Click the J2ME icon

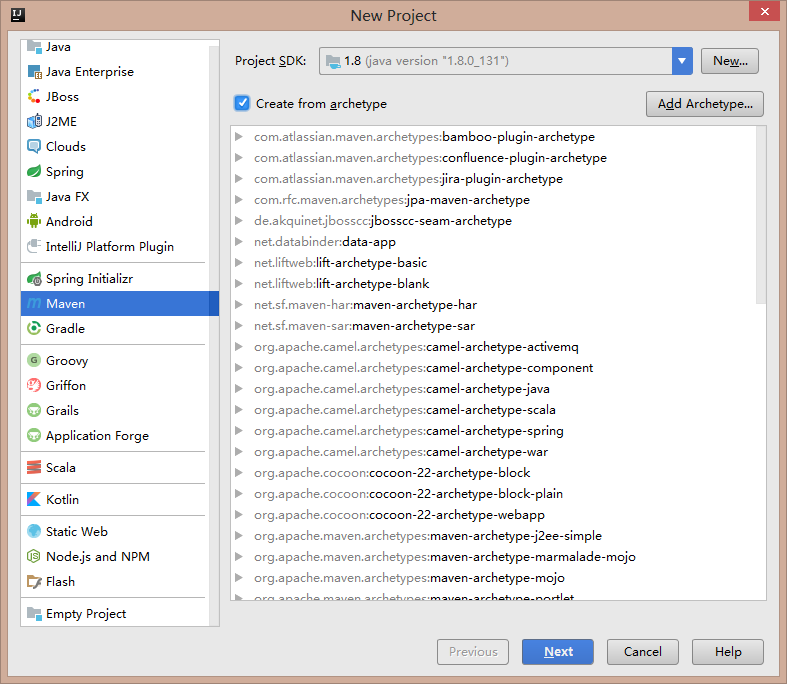tap(34, 121)
